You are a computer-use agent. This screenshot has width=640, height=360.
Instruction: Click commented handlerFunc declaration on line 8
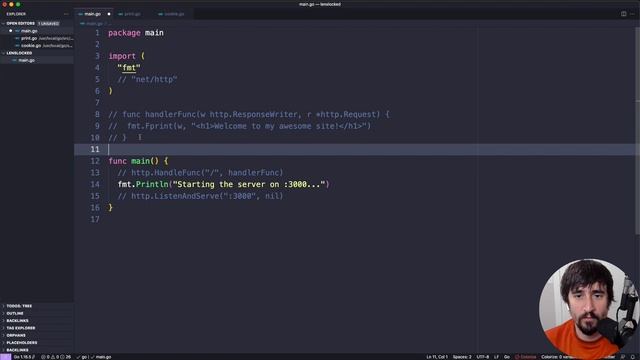click(x=249, y=115)
